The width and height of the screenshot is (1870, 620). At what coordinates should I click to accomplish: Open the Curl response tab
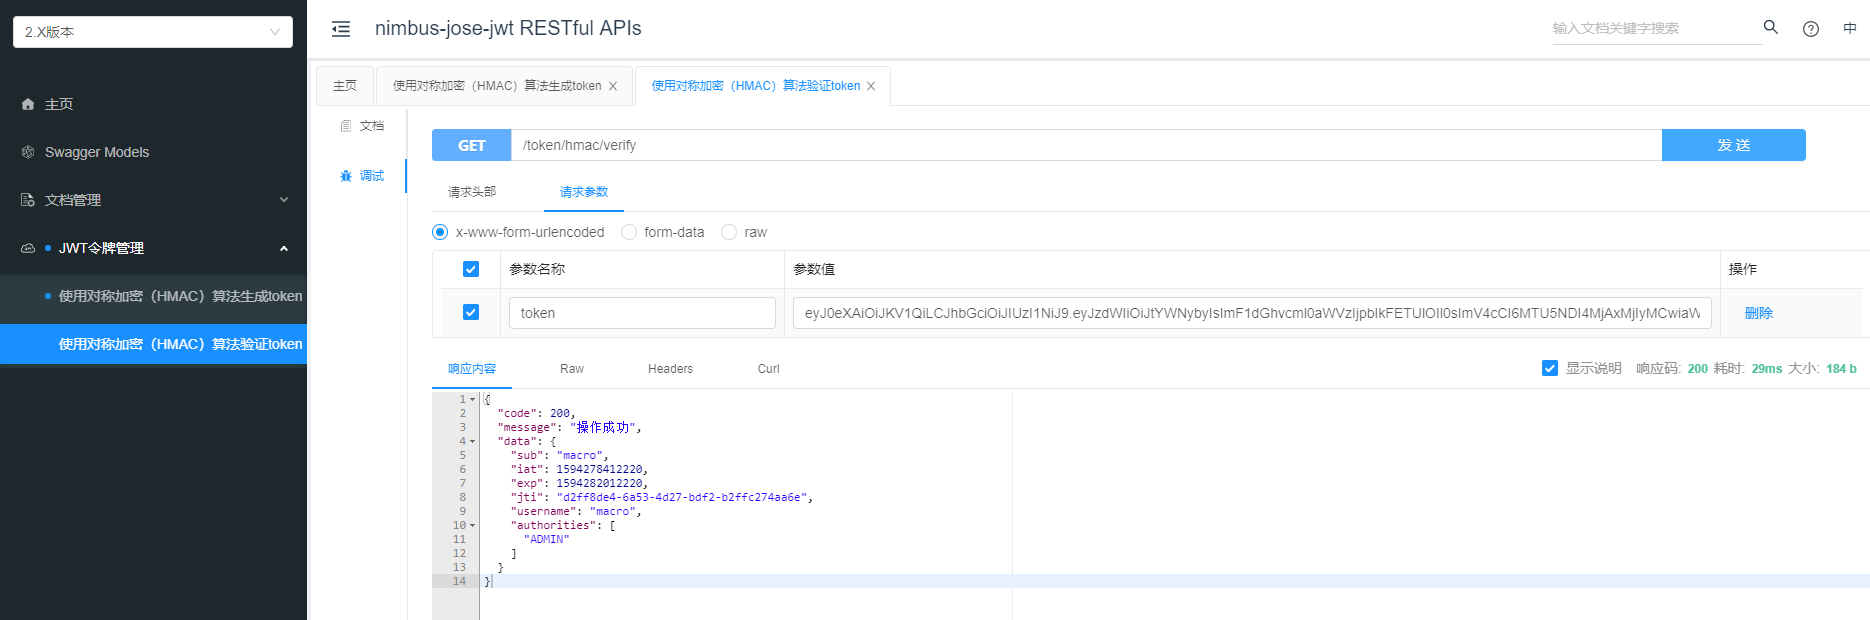(768, 369)
